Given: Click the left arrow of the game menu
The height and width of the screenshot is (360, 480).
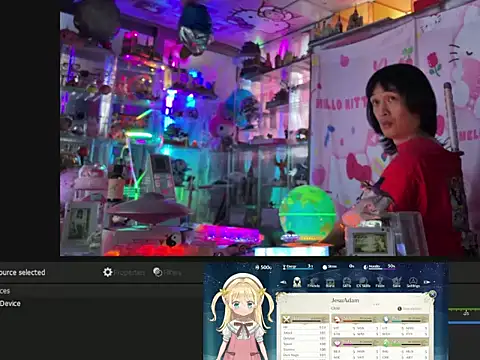Looking at the screenshot, I should click(x=283, y=282).
